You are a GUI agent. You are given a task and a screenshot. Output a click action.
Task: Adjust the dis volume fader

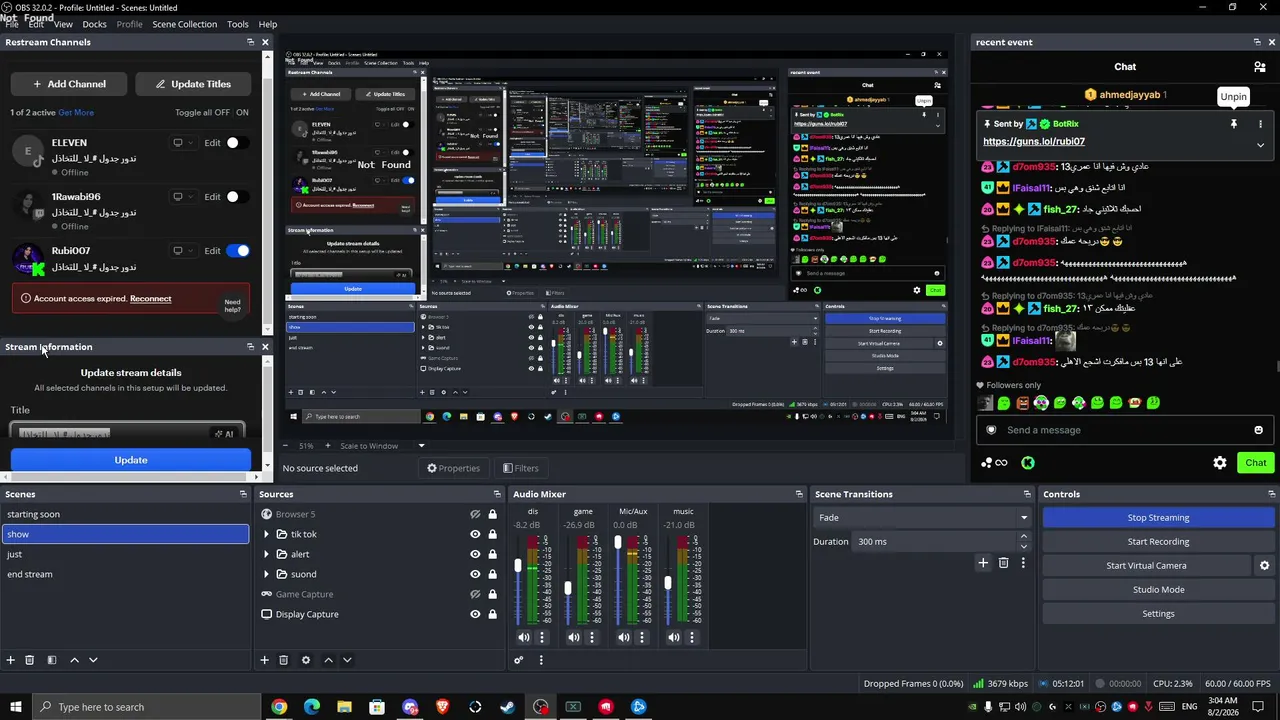(x=518, y=566)
